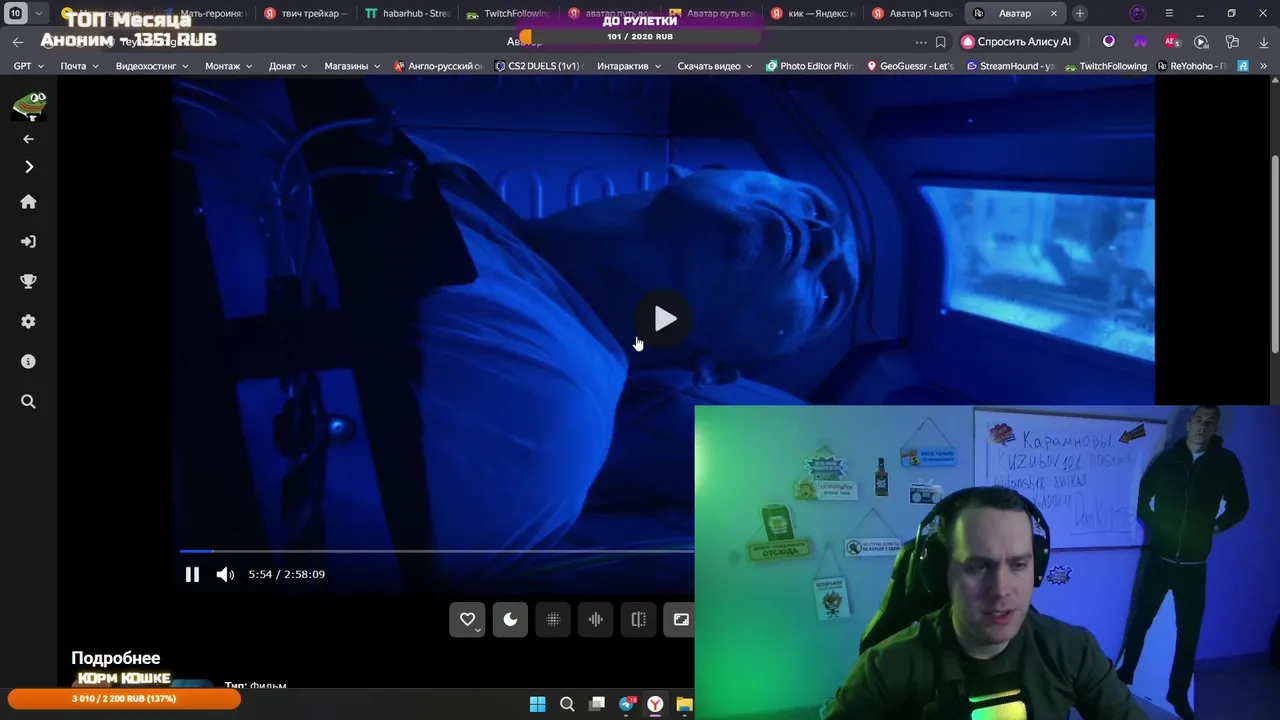Click the mirror split button under the player
Image resolution: width=1280 pixels, height=720 pixels.
tap(639, 620)
